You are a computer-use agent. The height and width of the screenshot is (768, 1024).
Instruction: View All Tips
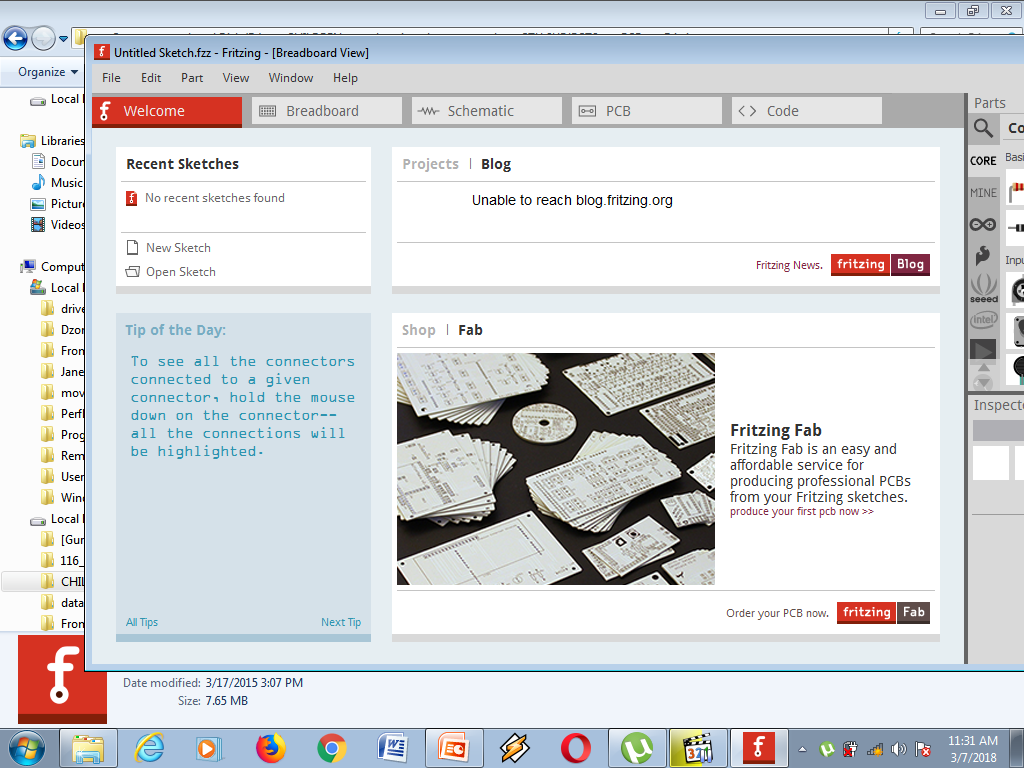(142, 622)
